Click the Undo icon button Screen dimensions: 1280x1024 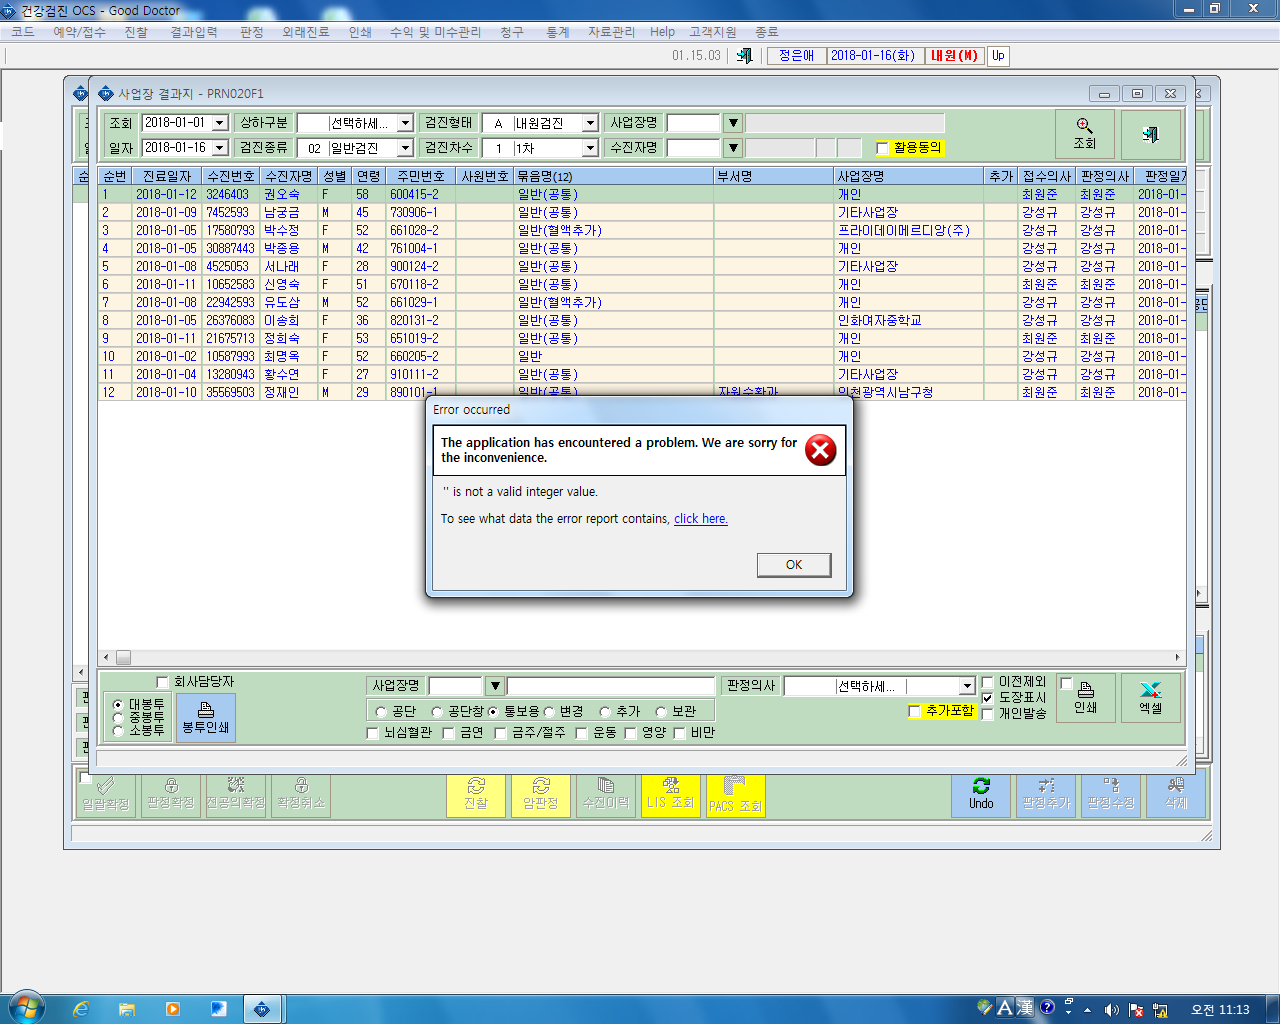point(981,795)
